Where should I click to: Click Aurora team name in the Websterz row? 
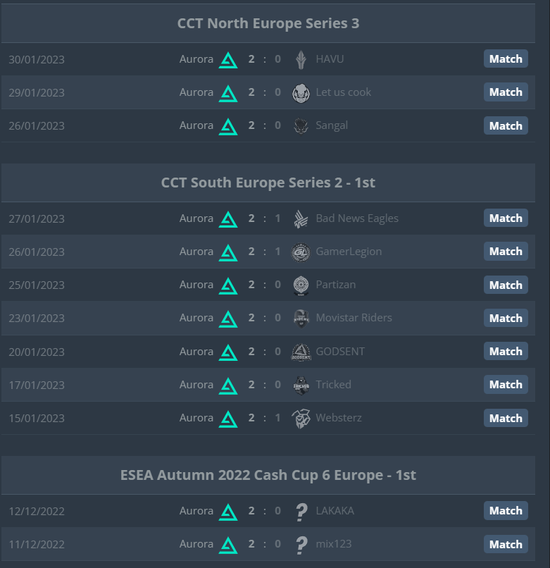(196, 418)
